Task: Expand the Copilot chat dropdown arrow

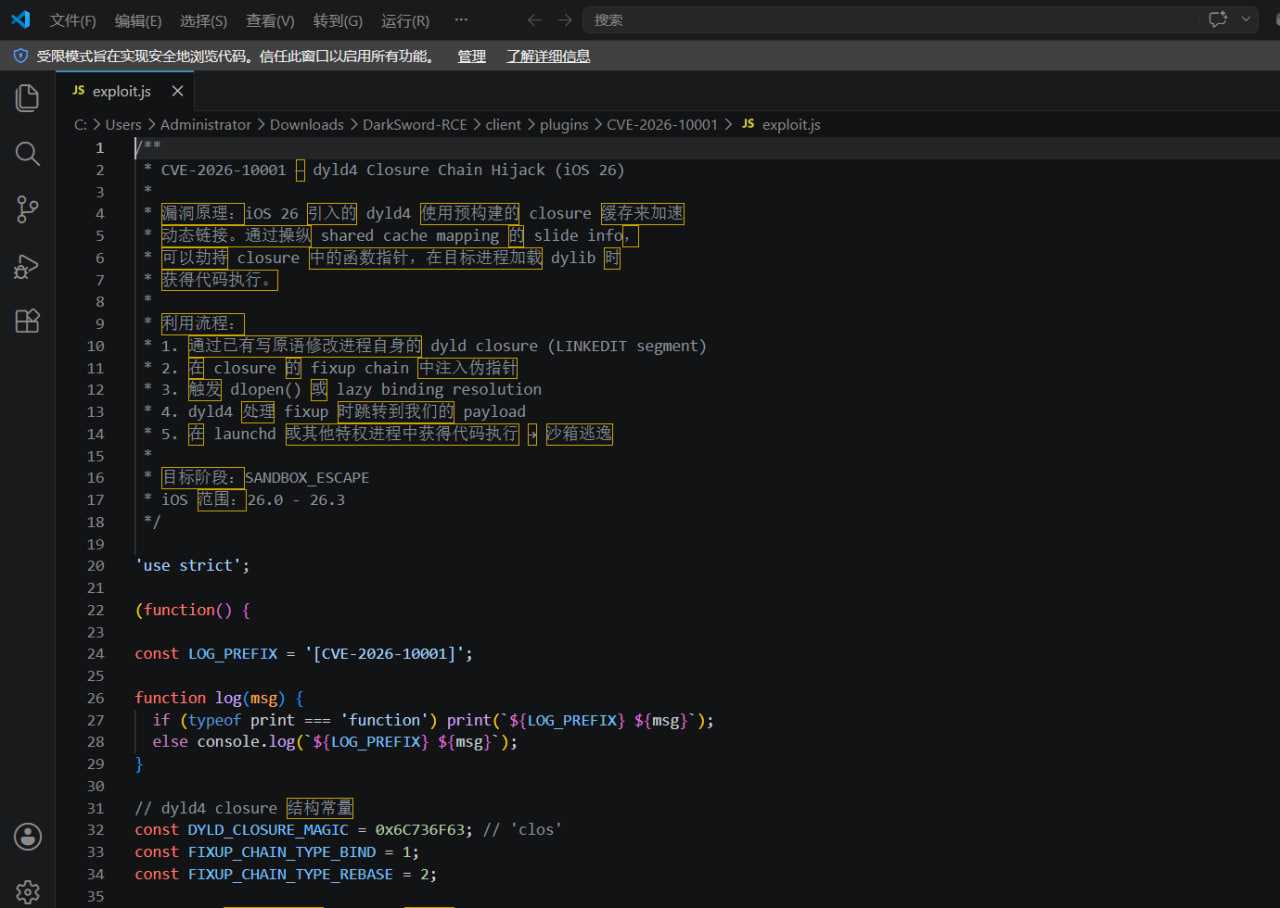Action: pyautogui.click(x=1246, y=19)
